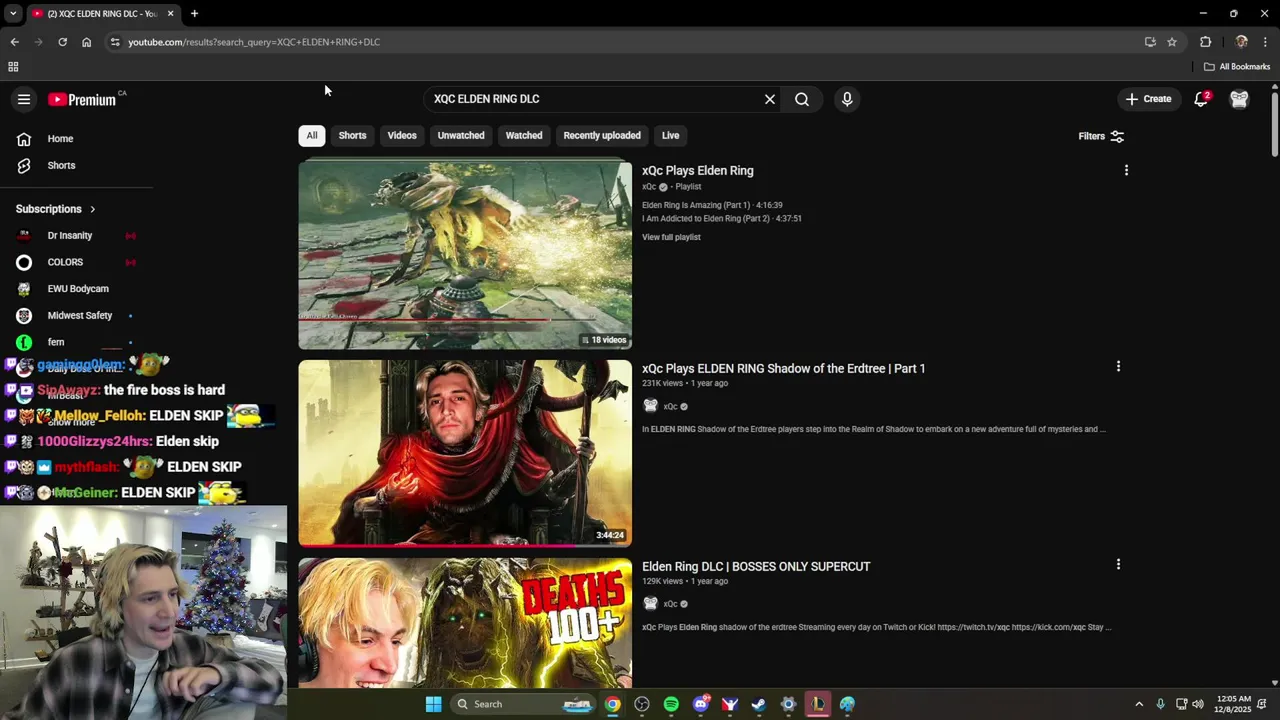Select the Videos filter chip

pyautogui.click(x=402, y=136)
